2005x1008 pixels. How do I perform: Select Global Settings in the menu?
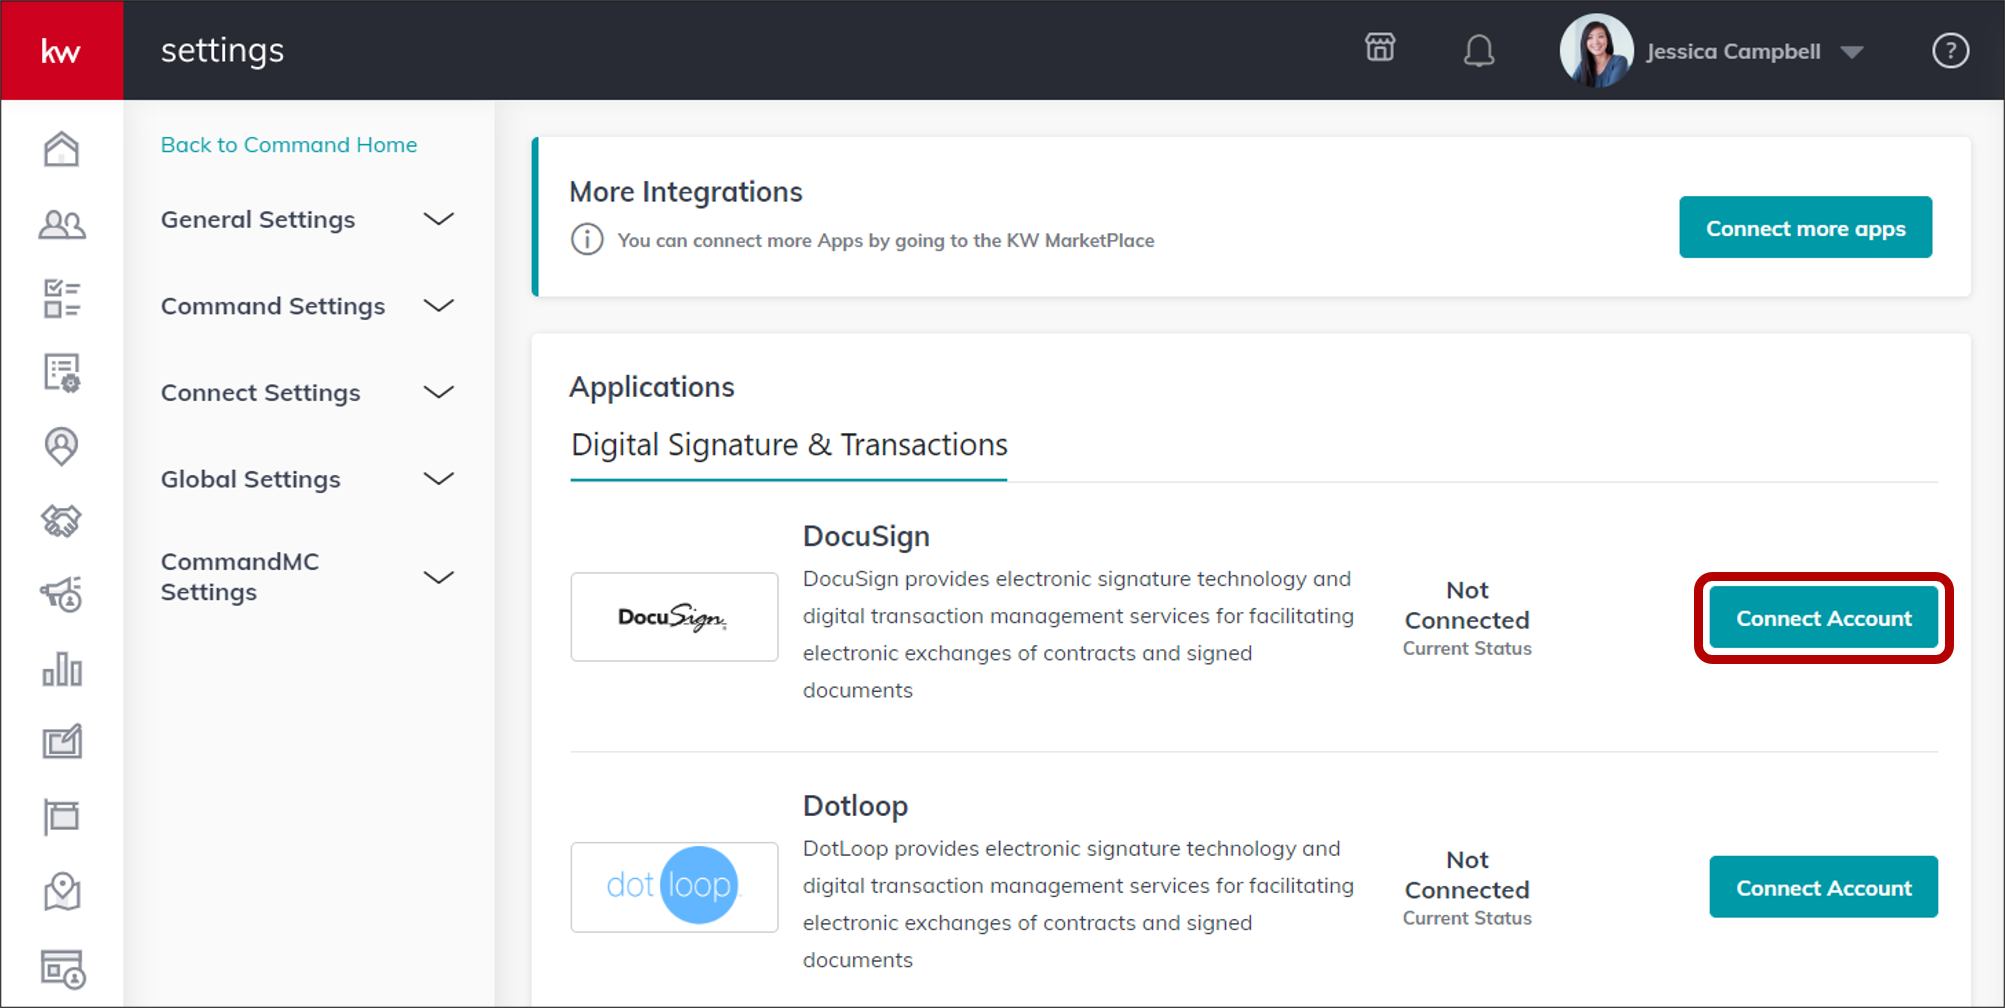point(251,479)
